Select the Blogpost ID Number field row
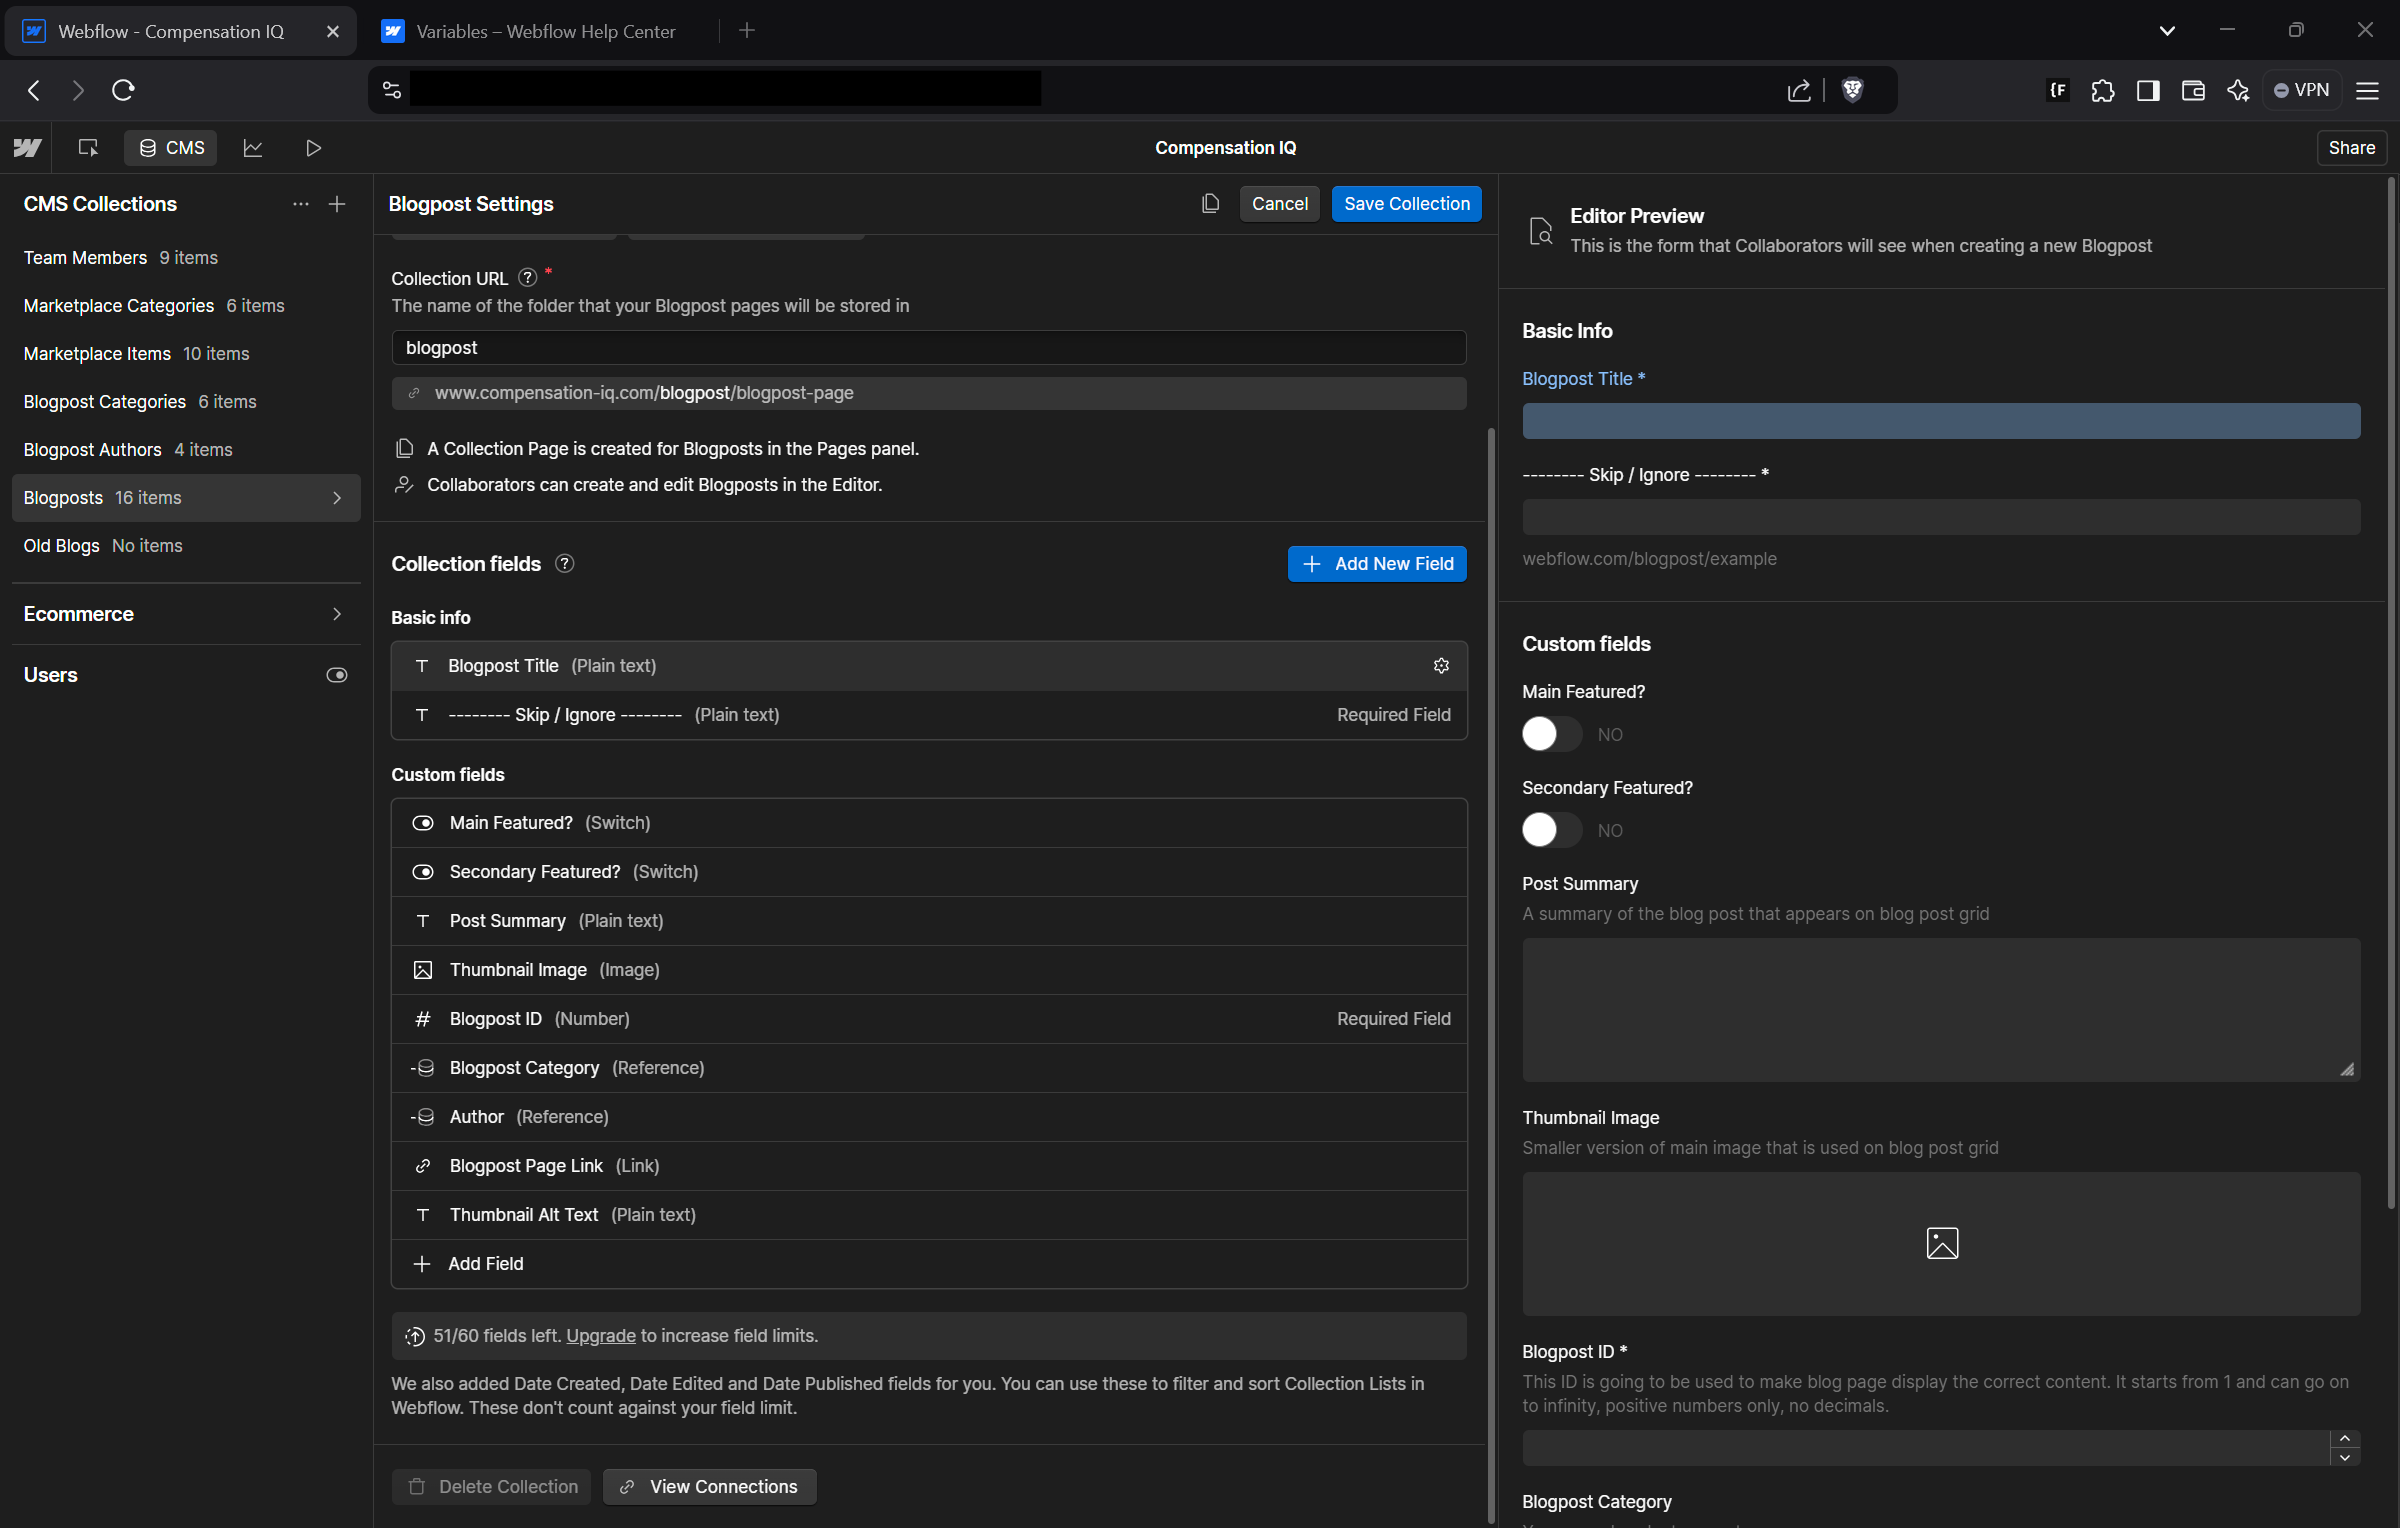This screenshot has height=1528, width=2400. point(929,1019)
